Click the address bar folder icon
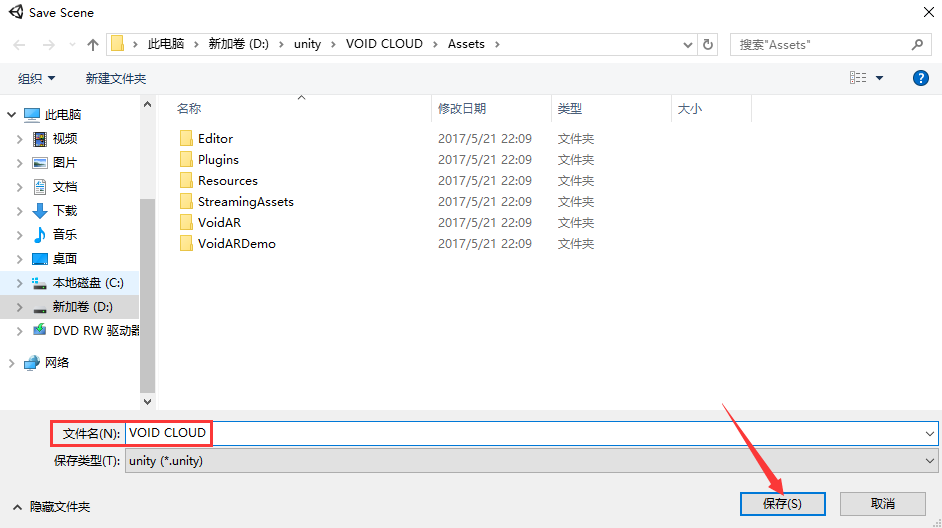The image size is (942, 528). 118,44
